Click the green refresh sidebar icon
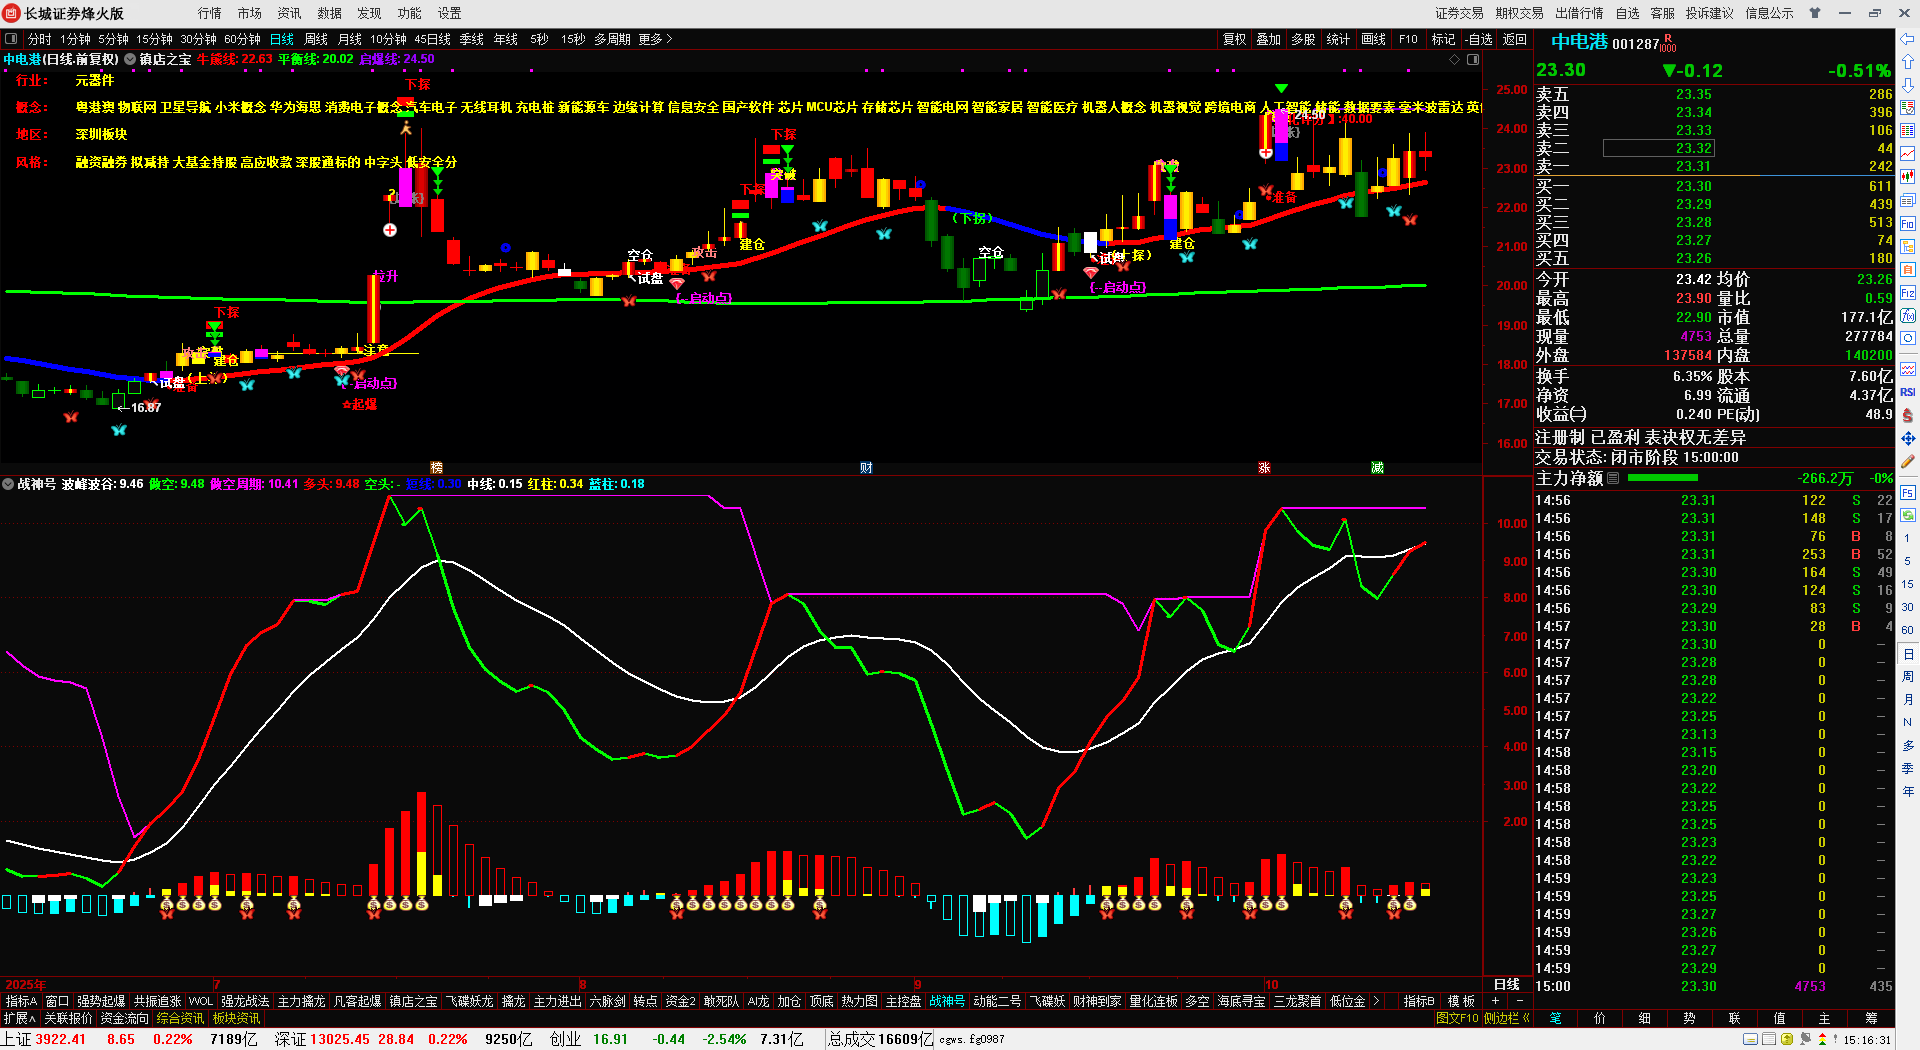This screenshot has width=1920, height=1050. [1907, 516]
